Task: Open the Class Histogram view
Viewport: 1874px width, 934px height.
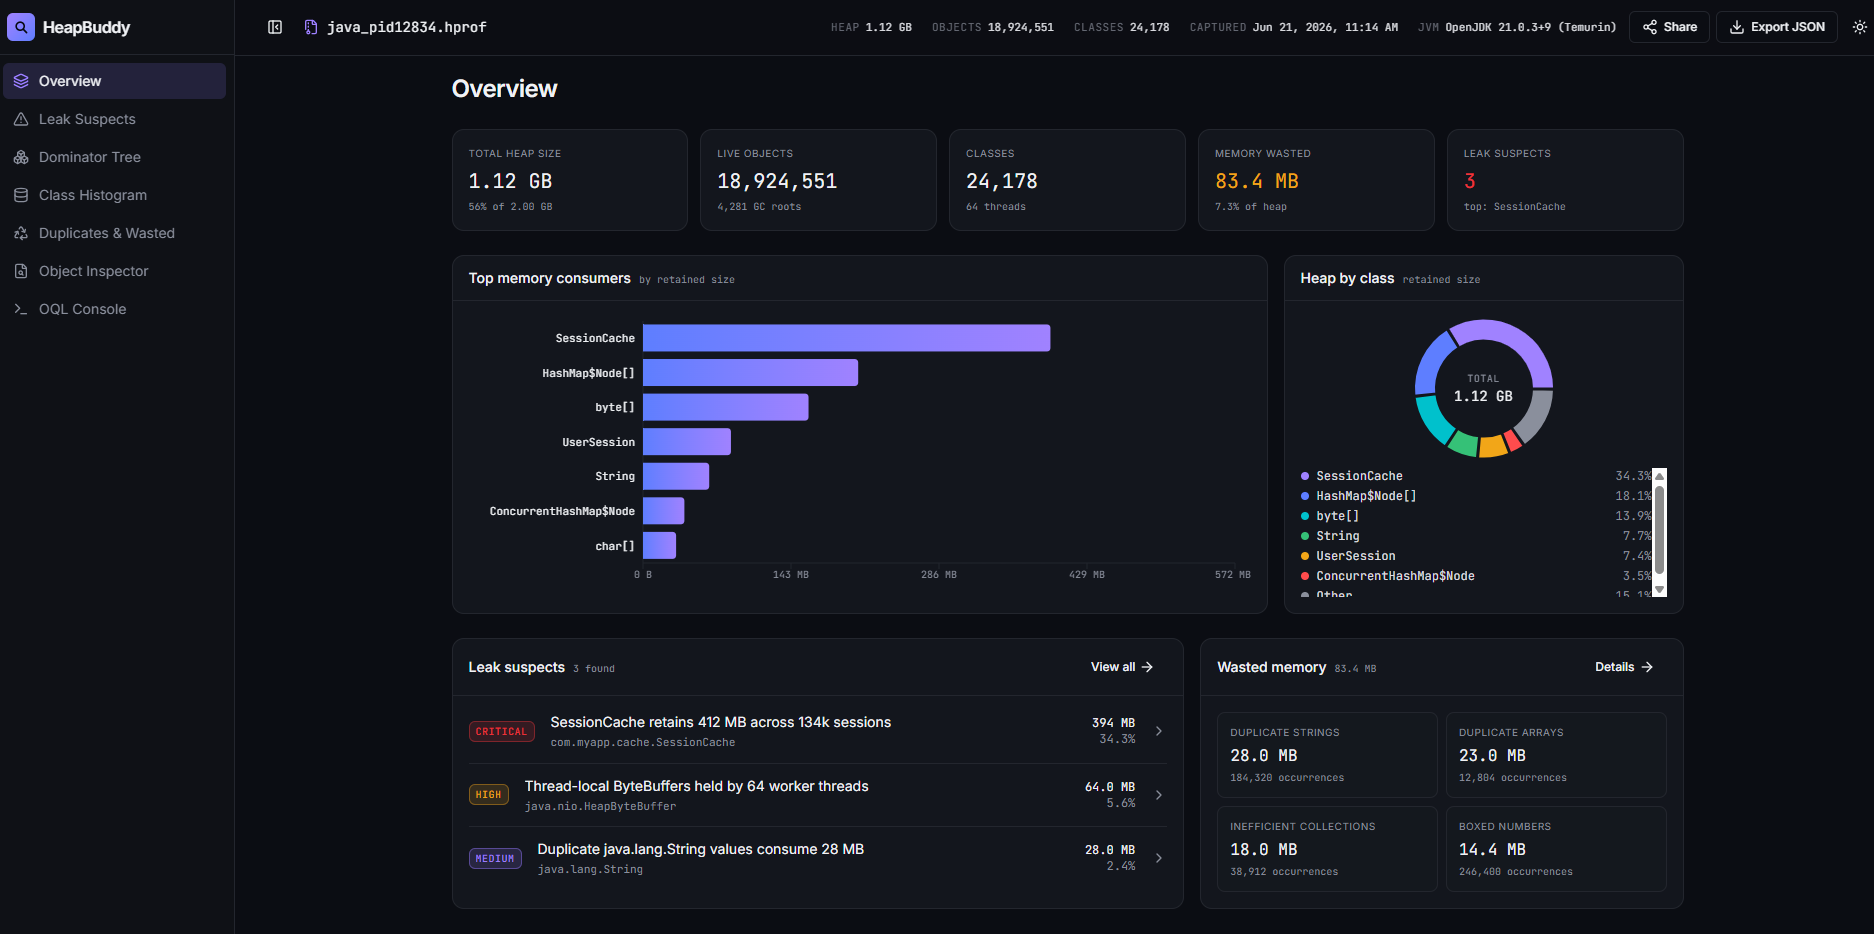Action: click(115, 195)
